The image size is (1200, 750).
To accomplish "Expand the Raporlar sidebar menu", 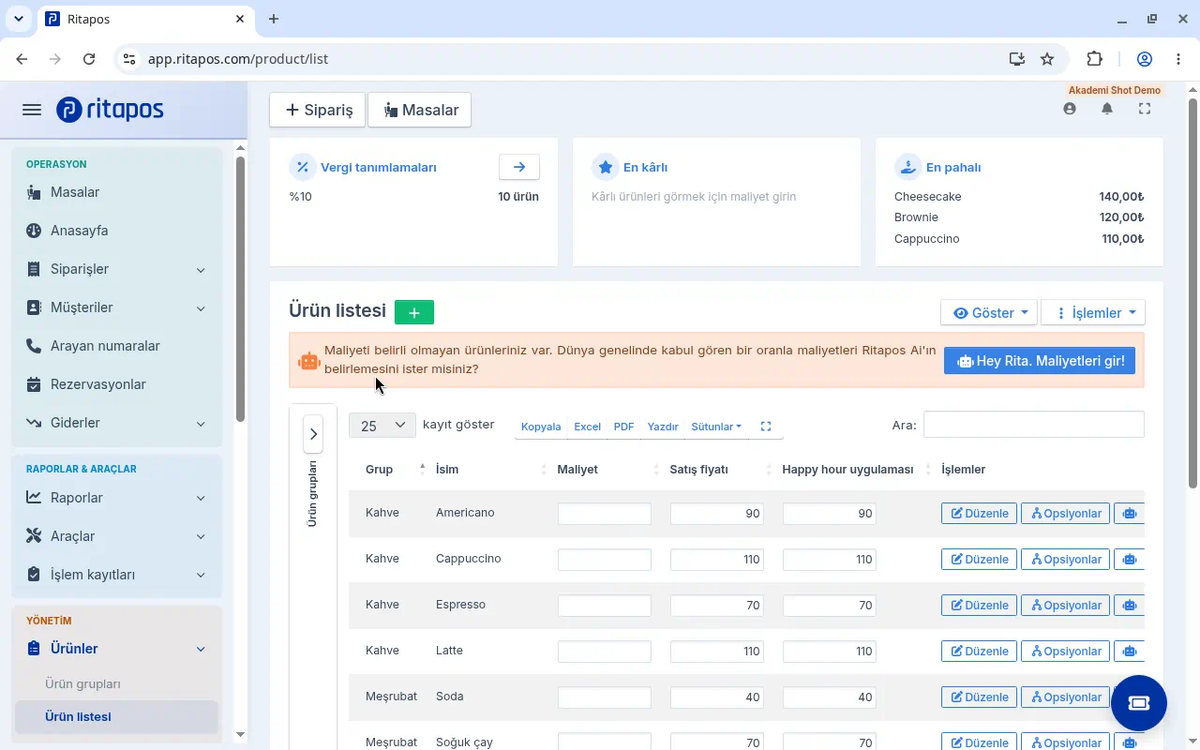I will pos(117,498).
